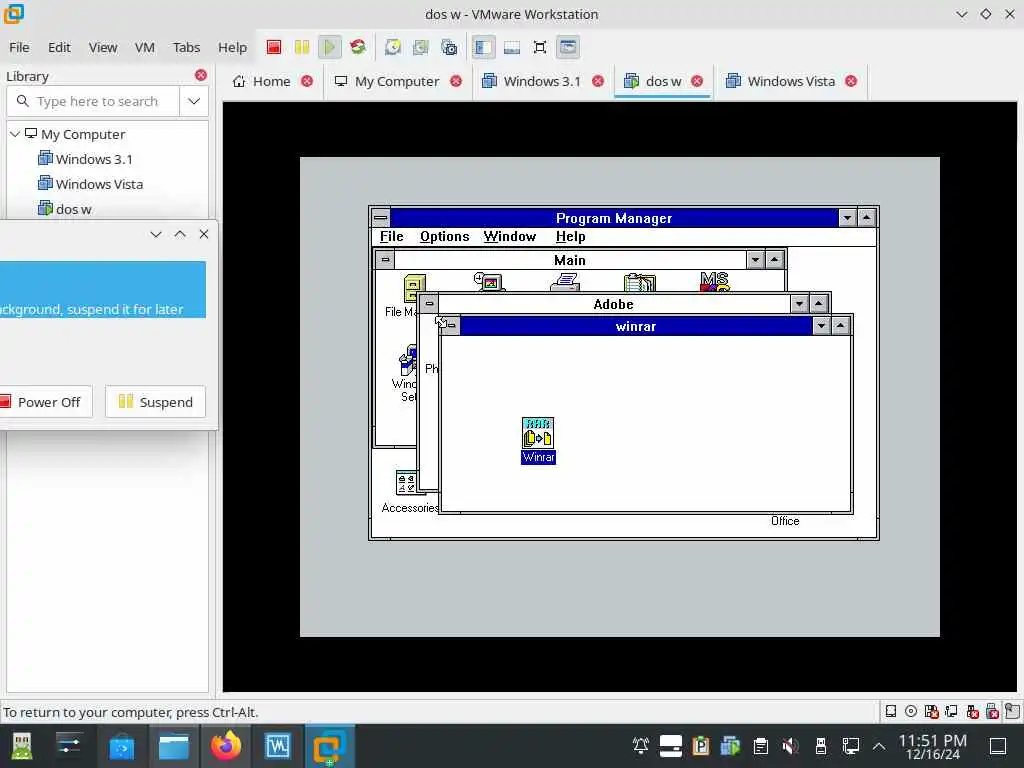1024x768 pixels.
Task: Click the CD/DVD device status icon
Action: (x=911, y=712)
